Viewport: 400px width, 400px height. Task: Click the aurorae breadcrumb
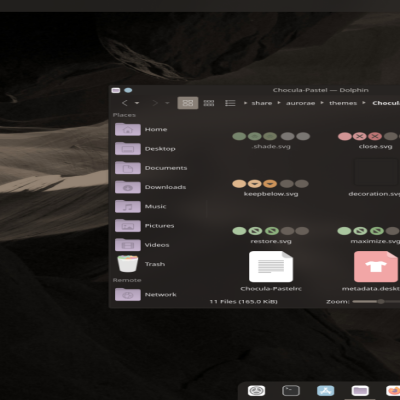tap(300, 103)
